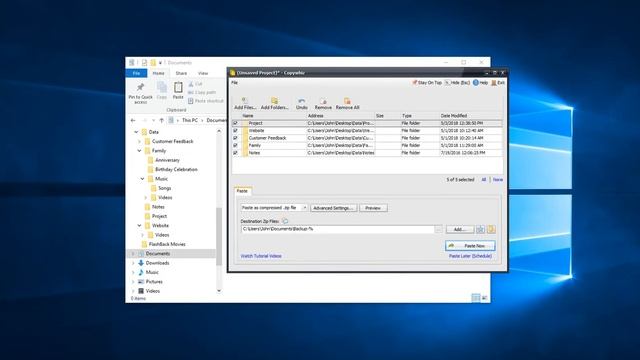This screenshot has height=360, width=640.
Task: Click the blue icon button right of Add
Action: coord(480,229)
